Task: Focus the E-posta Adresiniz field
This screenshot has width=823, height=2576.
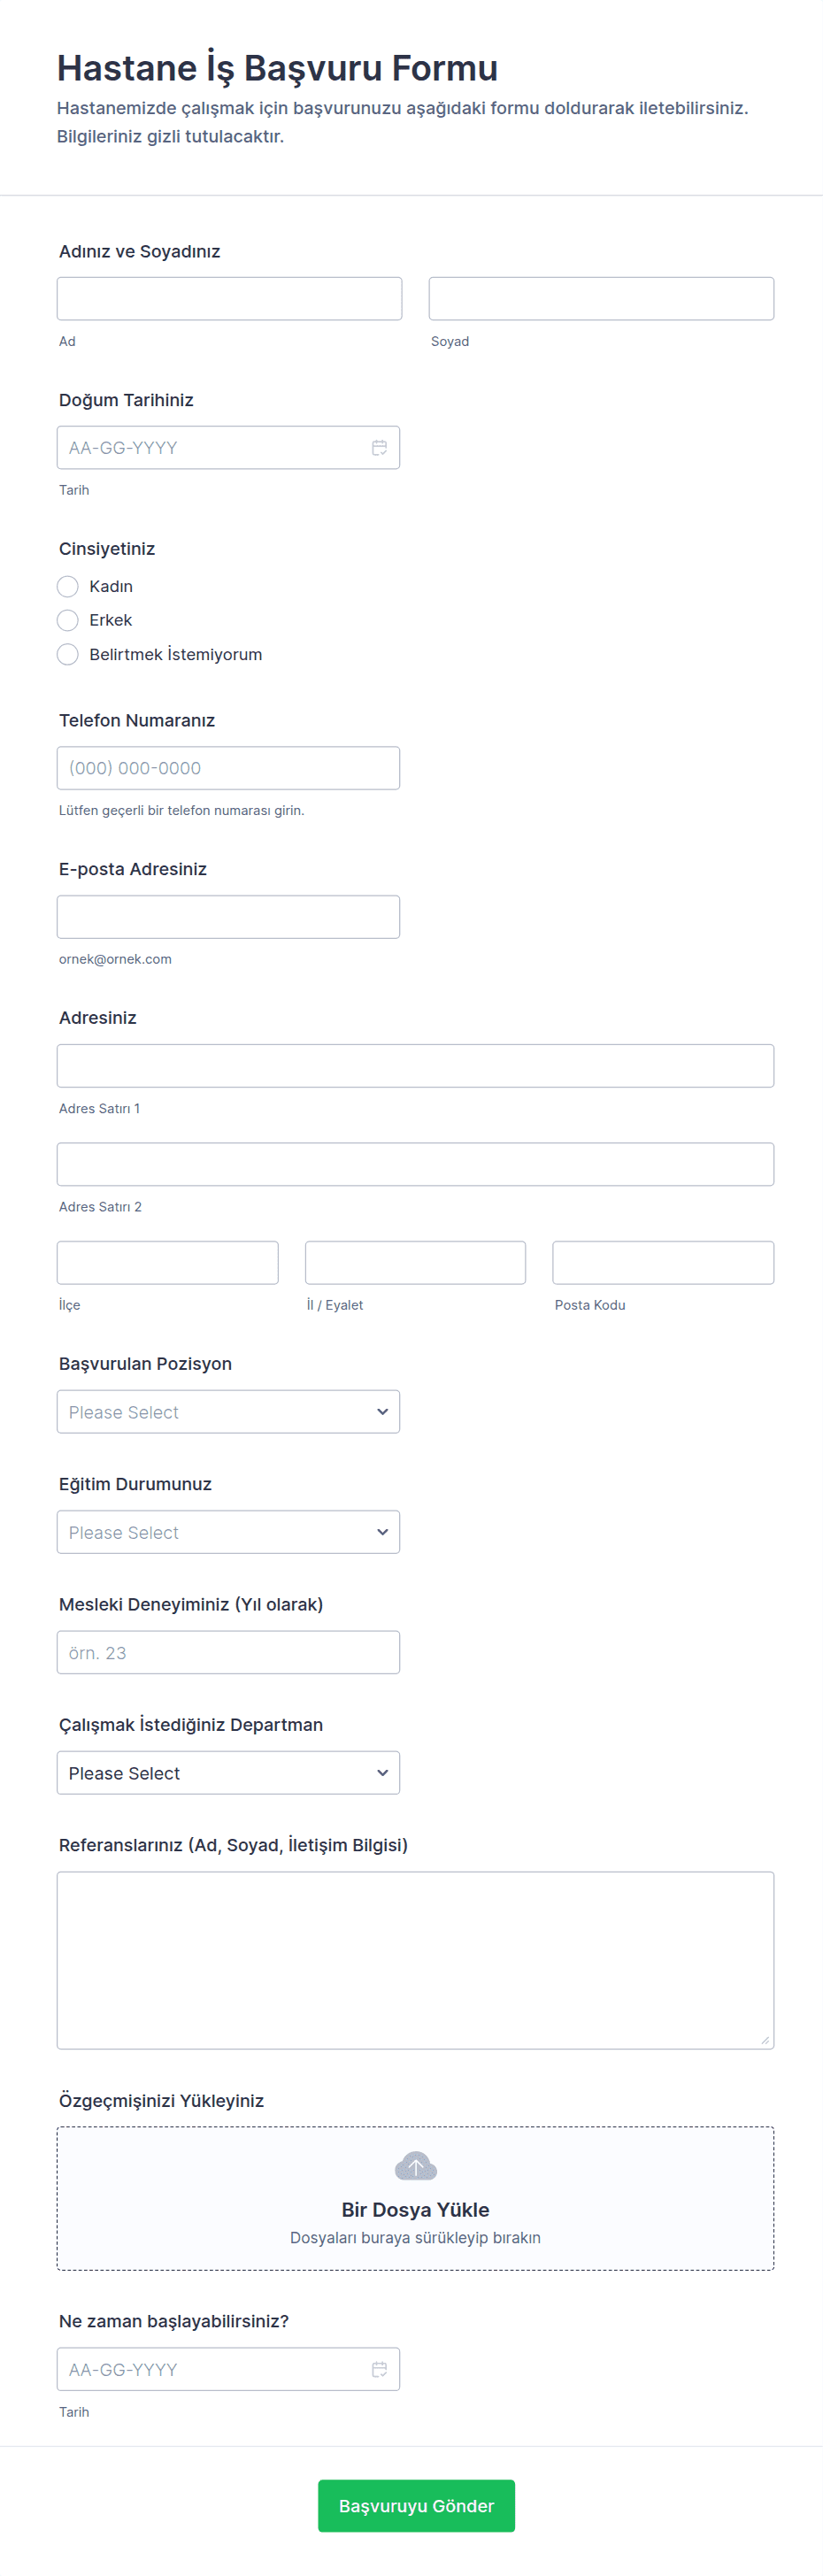Action: pyautogui.click(x=228, y=917)
